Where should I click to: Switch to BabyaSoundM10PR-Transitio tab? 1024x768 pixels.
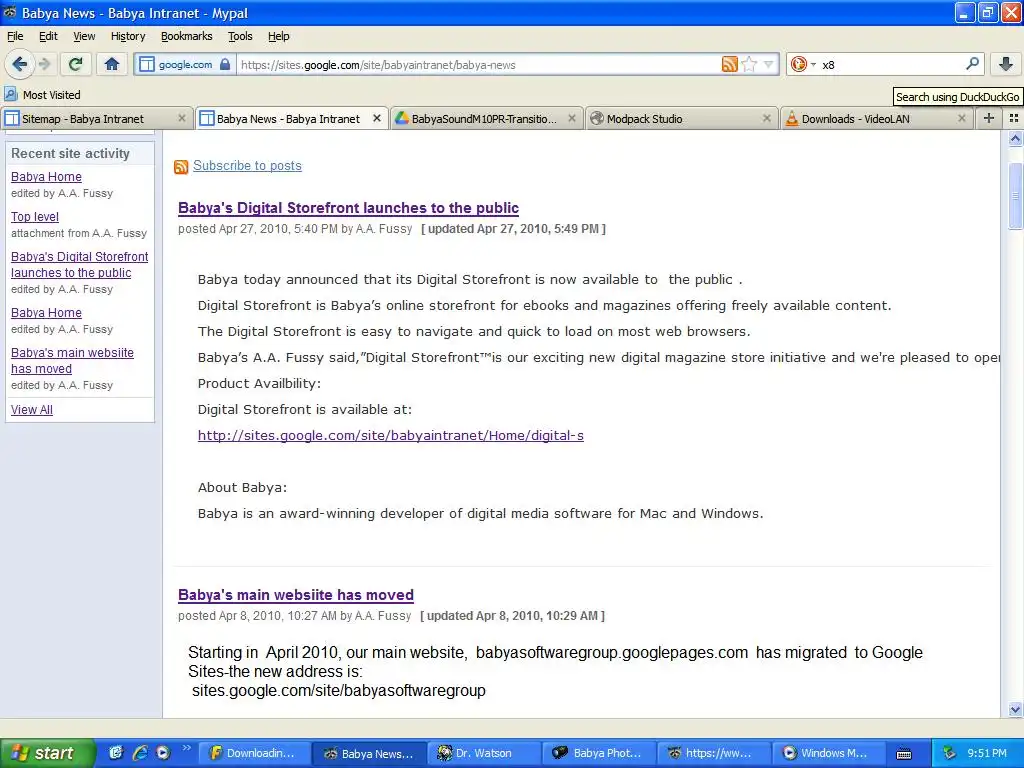pos(484,119)
